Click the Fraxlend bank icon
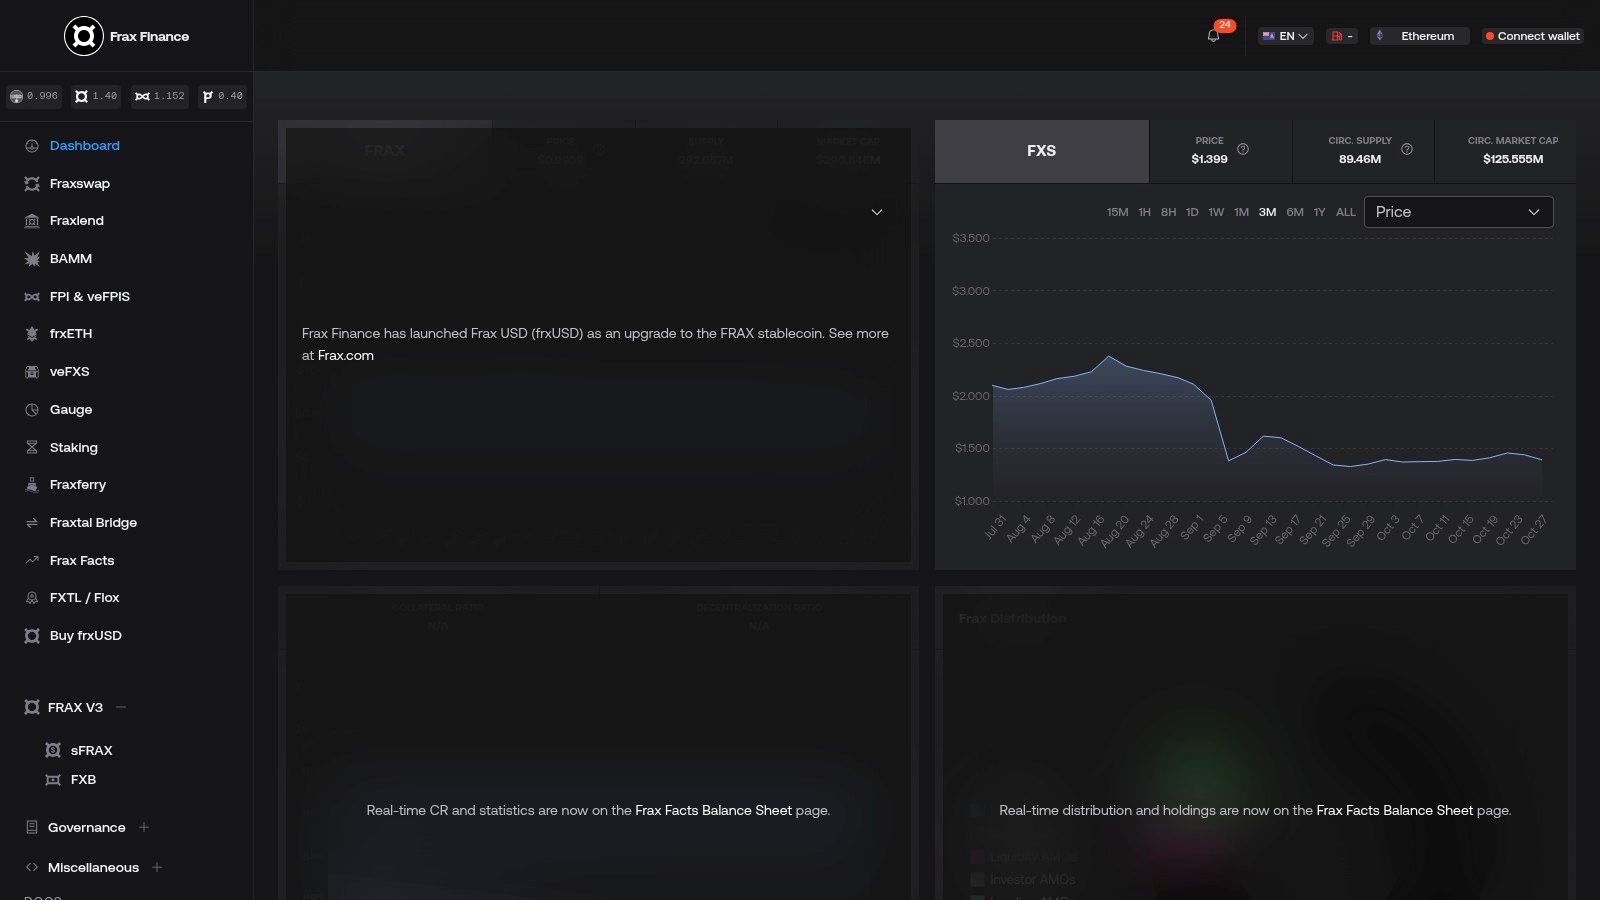 [32, 221]
